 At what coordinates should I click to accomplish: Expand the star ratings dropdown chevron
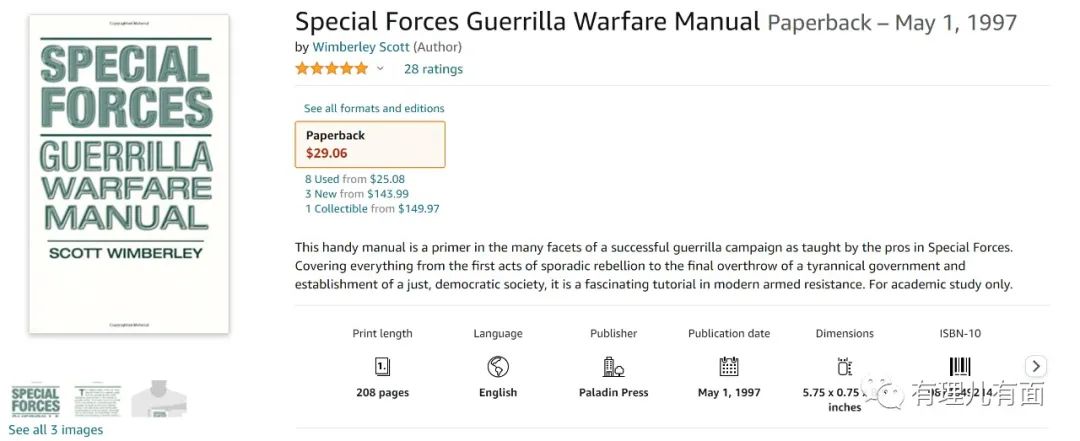point(380,69)
